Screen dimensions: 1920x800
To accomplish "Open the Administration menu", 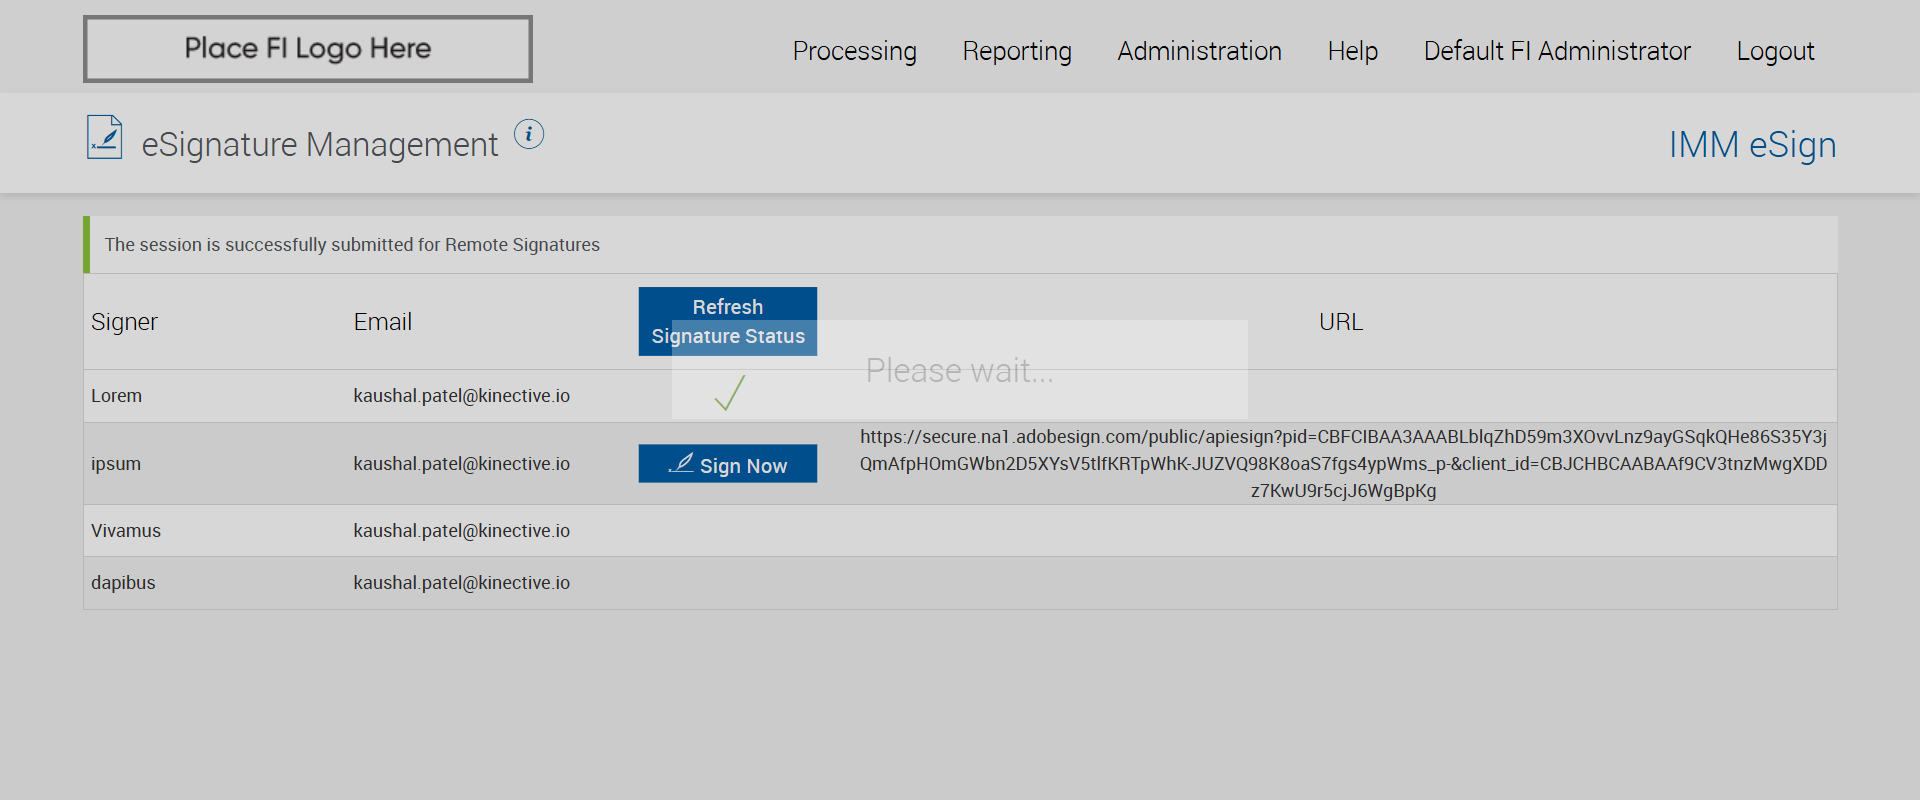I will tap(1199, 51).
